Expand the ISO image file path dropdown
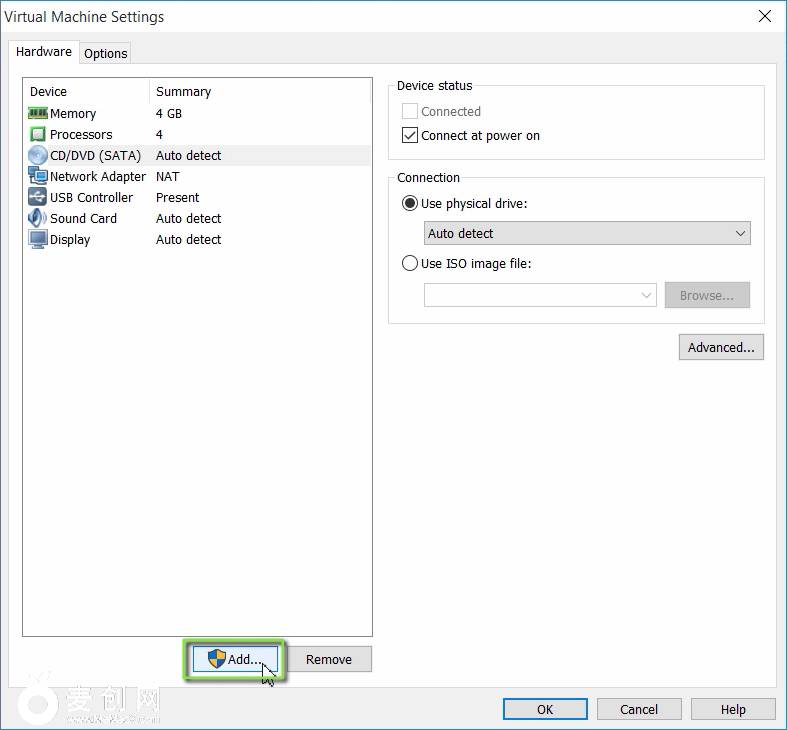Image resolution: width=787 pixels, height=730 pixels. point(646,296)
